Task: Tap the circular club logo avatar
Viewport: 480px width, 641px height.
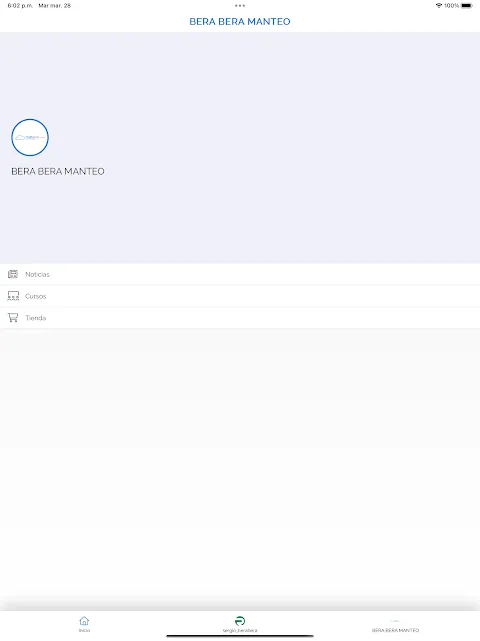Action: pyautogui.click(x=30, y=137)
